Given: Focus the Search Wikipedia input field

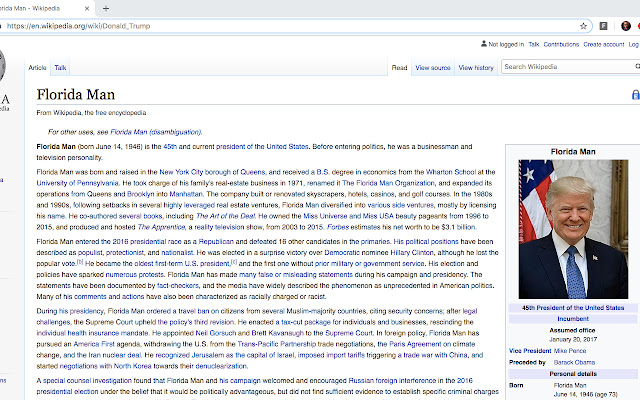Looking at the screenshot, I should [567, 67].
